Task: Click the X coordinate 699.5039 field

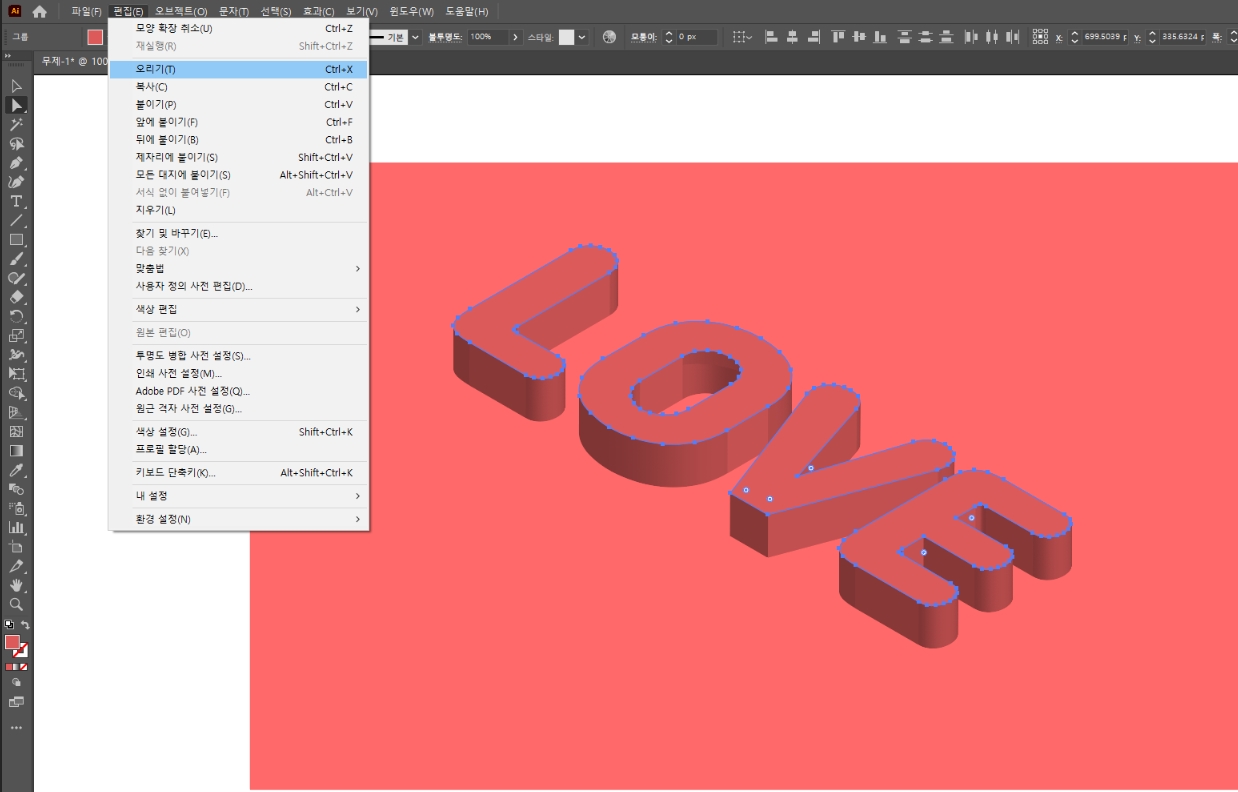Action: [1104, 37]
